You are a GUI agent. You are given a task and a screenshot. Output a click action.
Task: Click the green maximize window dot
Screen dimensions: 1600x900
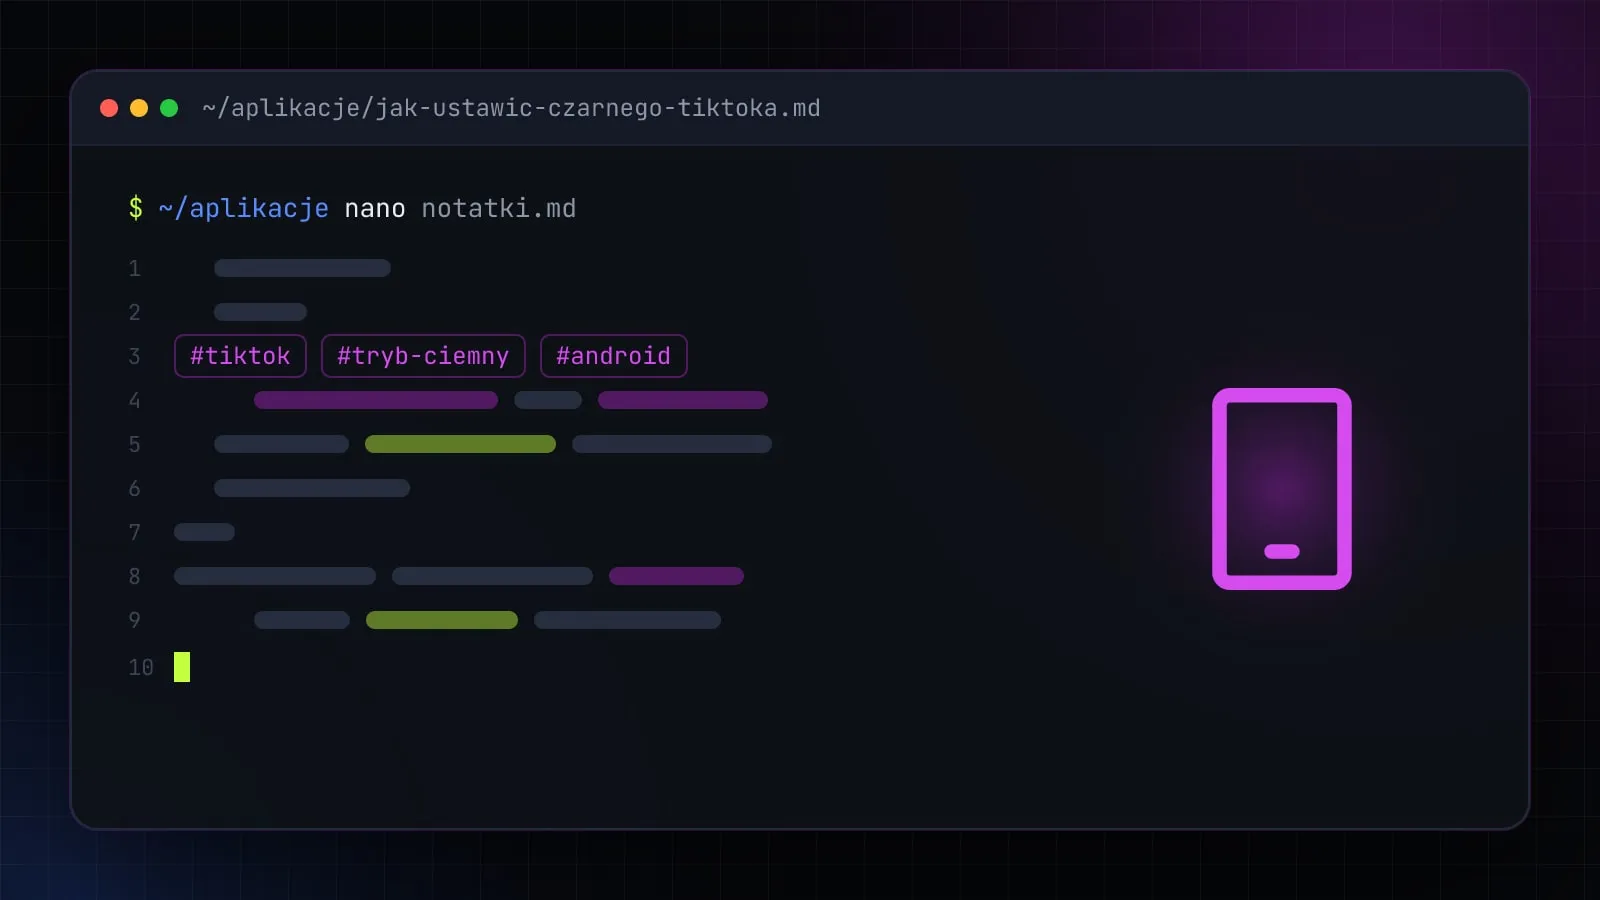(169, 108)
